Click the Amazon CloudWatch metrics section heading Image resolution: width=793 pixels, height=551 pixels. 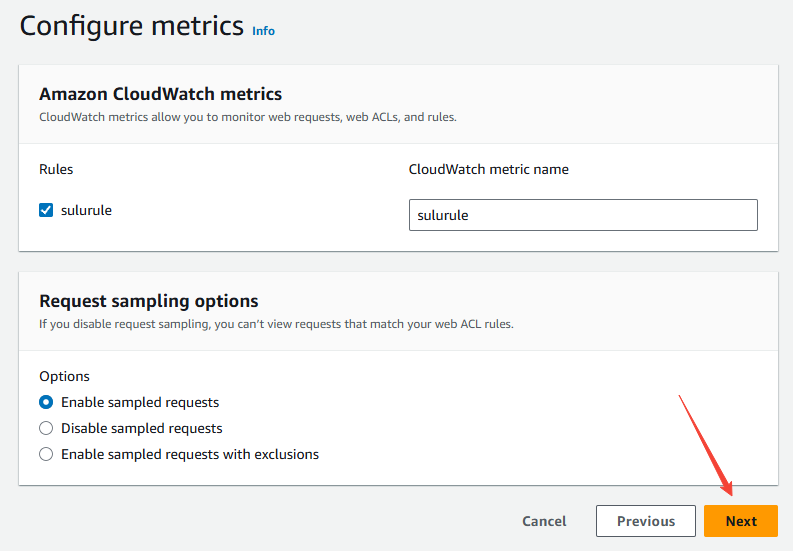160,94
